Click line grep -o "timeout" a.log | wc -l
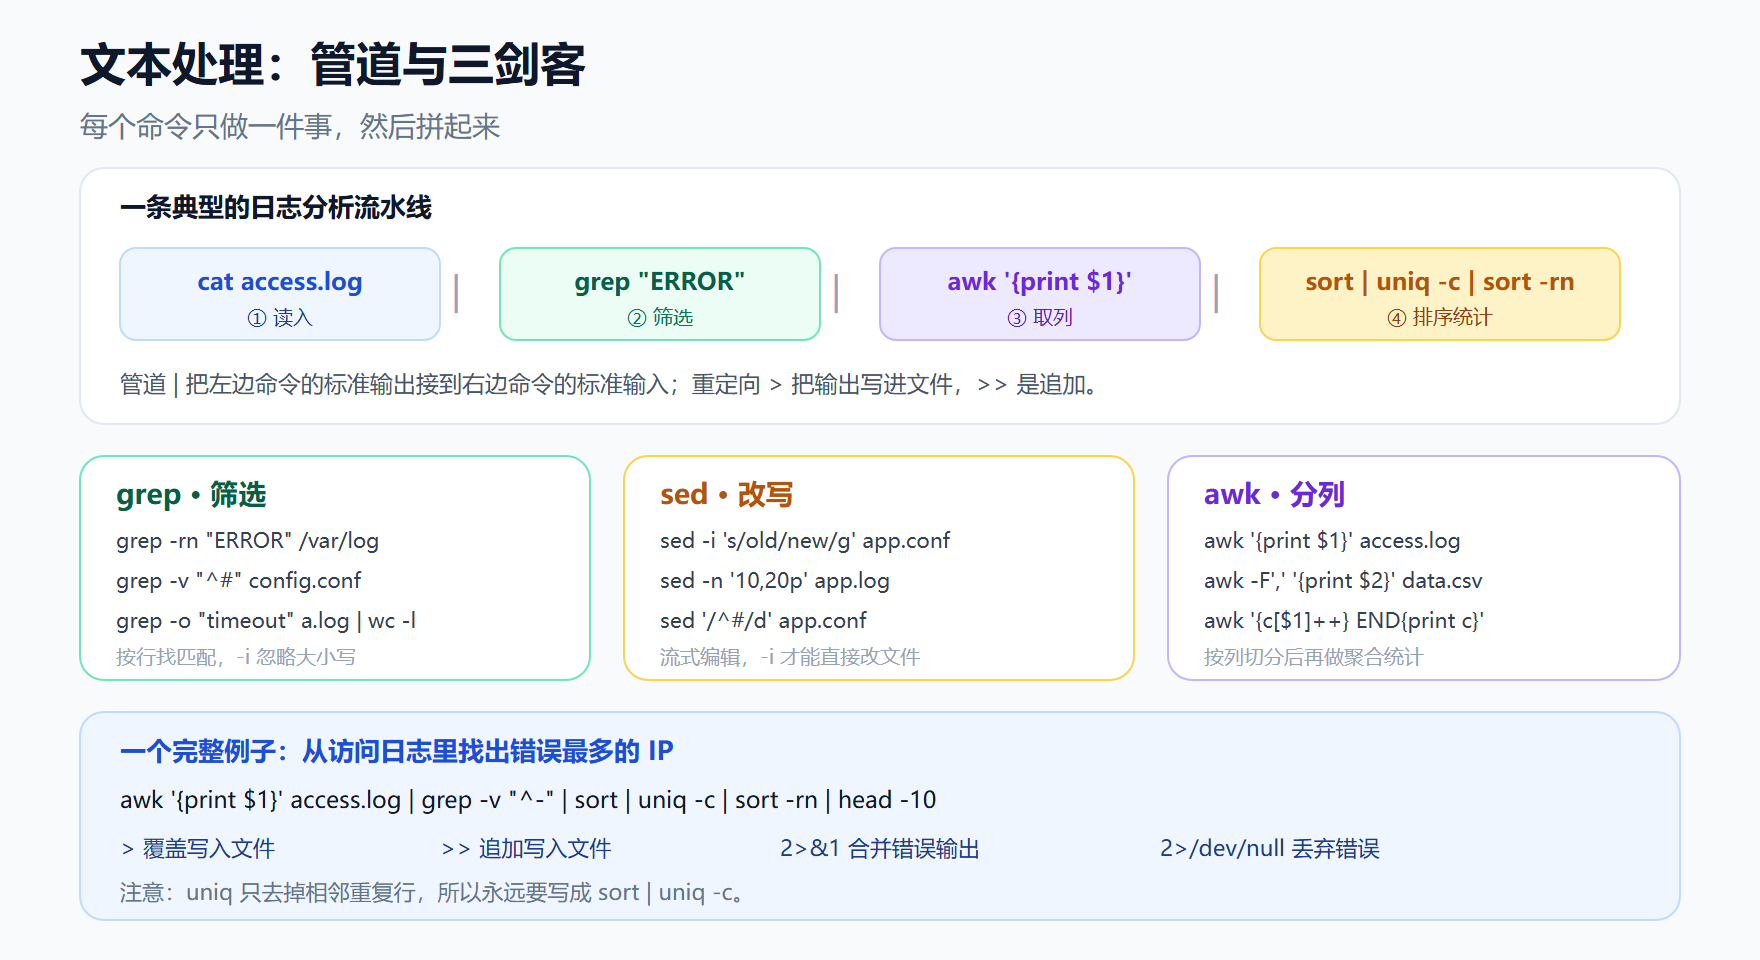1760x960 pixels. (x=266, y=621)
